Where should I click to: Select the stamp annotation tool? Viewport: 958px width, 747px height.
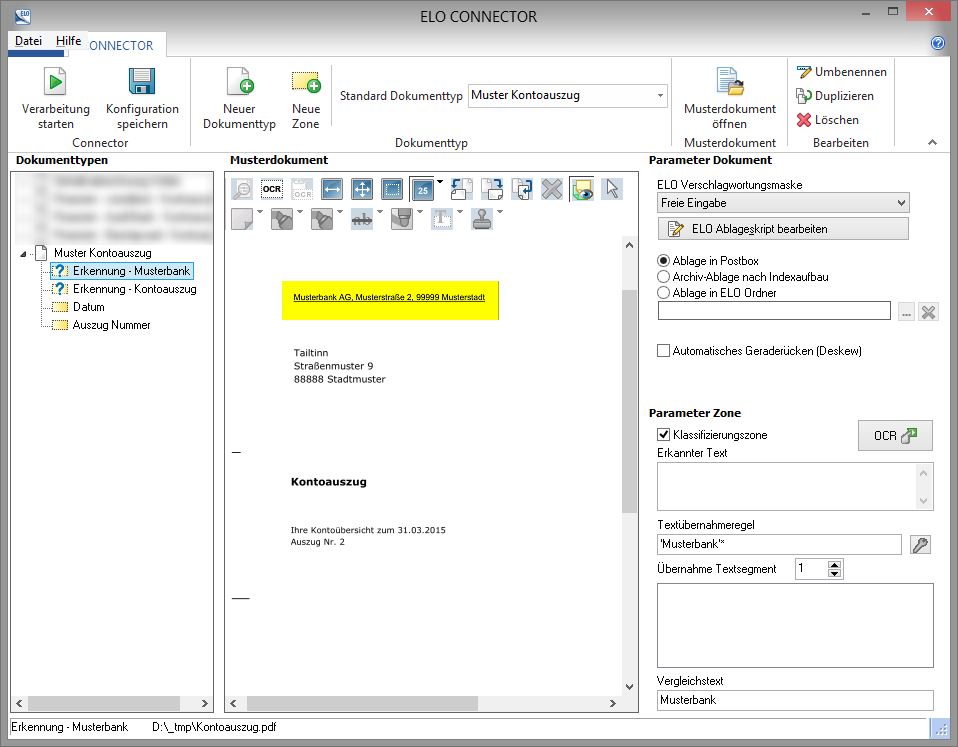482,219
